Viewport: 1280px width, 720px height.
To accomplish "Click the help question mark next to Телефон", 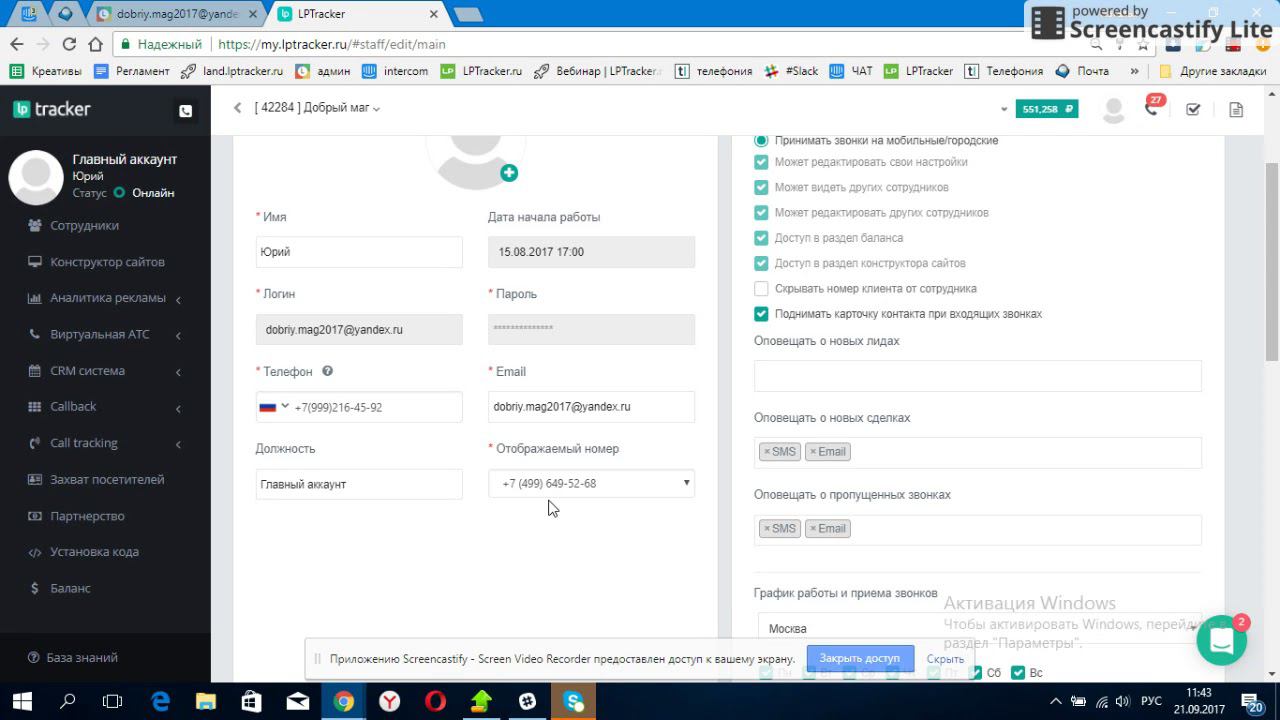I will pos(327,371).
